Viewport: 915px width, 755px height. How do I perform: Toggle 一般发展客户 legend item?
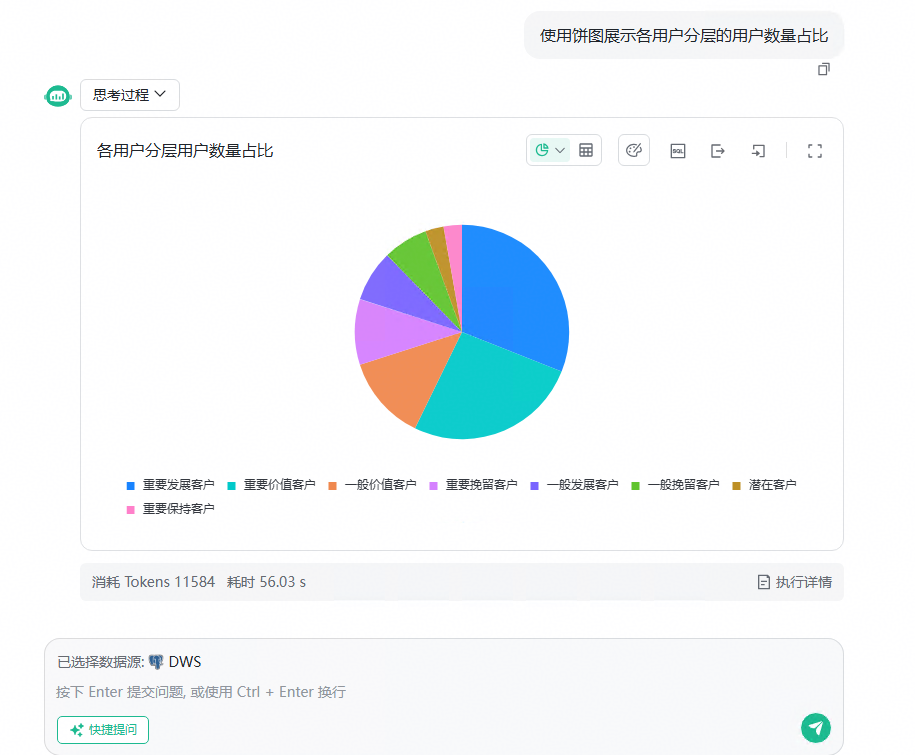coord(574,485)
